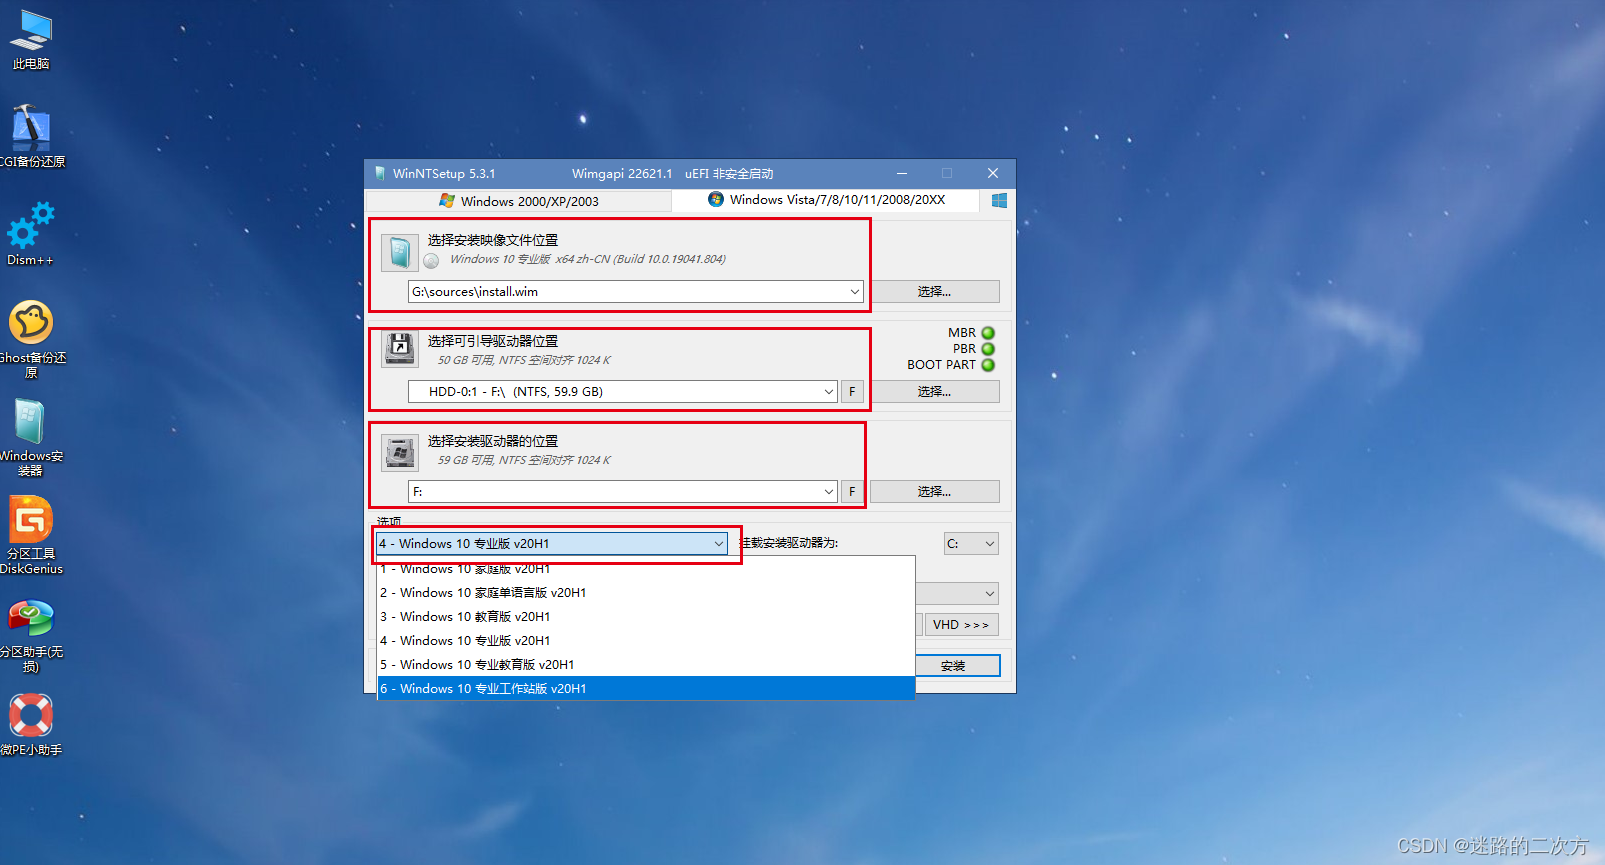
Task: Click the disc icon beside the image description
Action: coord(431,261)
